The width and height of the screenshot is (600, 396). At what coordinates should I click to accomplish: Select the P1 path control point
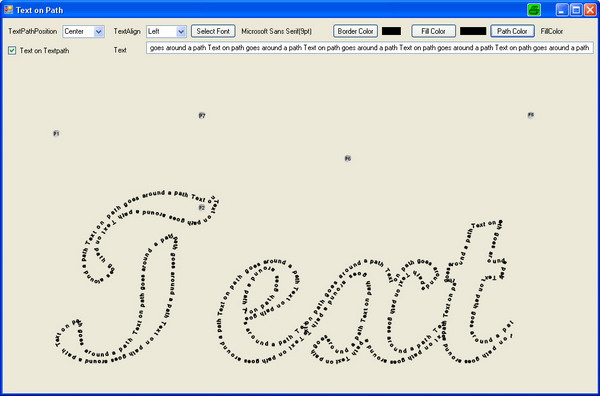(56, 134)
